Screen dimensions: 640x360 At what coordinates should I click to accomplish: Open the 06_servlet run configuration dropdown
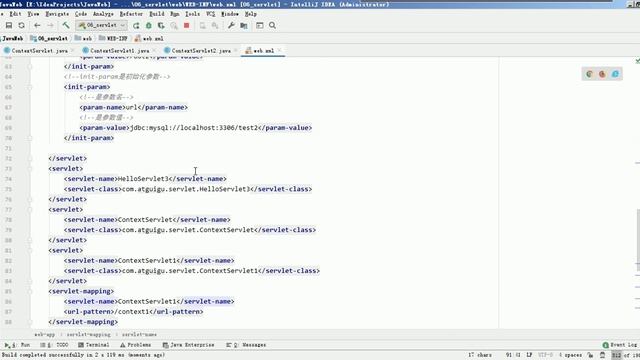(x=102, y=25)
